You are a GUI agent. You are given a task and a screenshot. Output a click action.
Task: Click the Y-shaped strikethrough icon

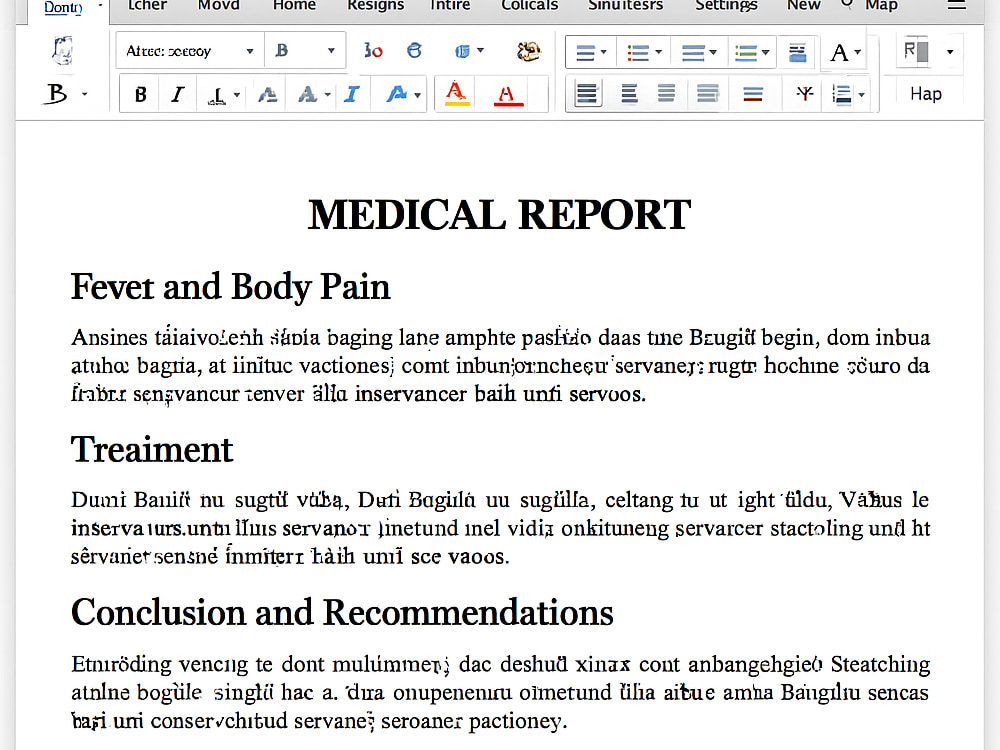coord(805,94)
